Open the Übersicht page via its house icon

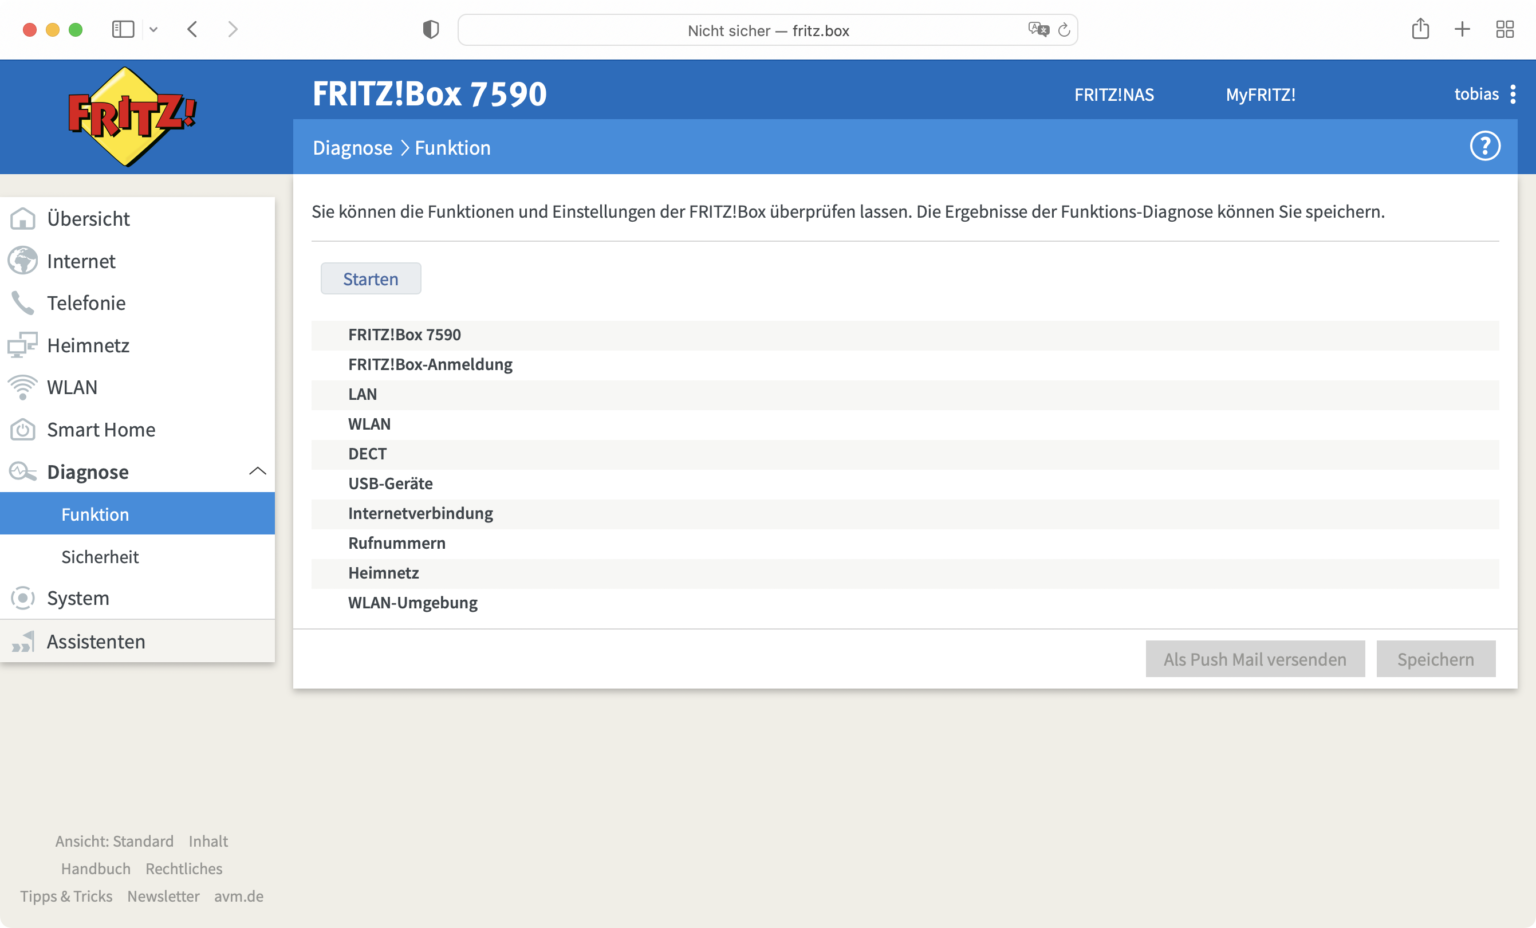pyautogui.click(x=23, y=218)
